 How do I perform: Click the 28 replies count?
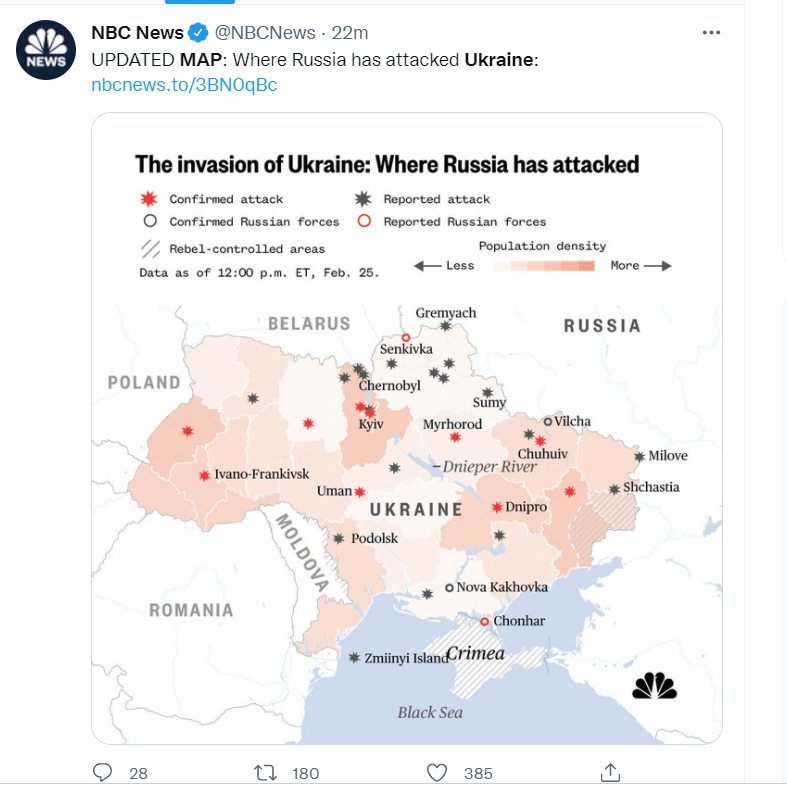tap(139, 773)
